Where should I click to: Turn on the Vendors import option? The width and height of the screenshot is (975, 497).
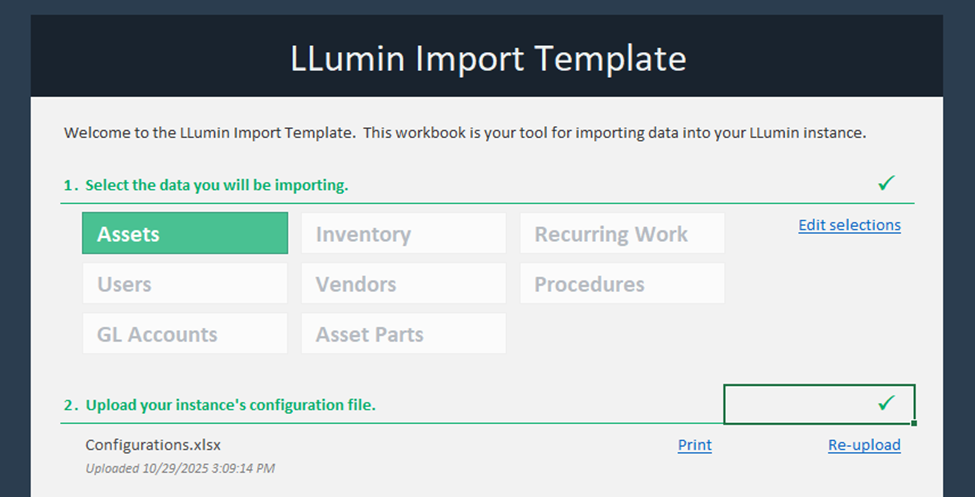pyautogui.click(x=403, y=284)
